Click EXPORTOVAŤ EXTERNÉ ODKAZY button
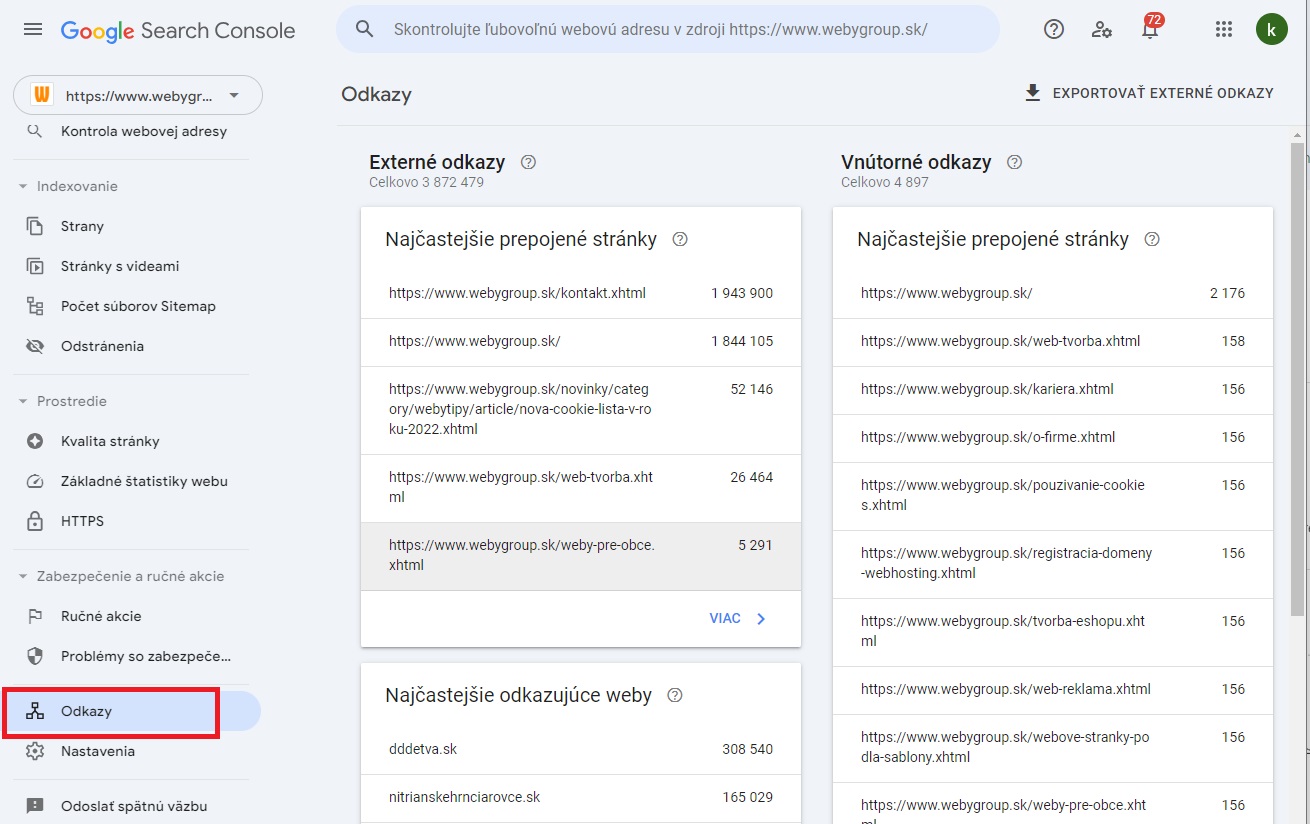This screenshot has height=824, width=1310. click(x=1149, y=93)
